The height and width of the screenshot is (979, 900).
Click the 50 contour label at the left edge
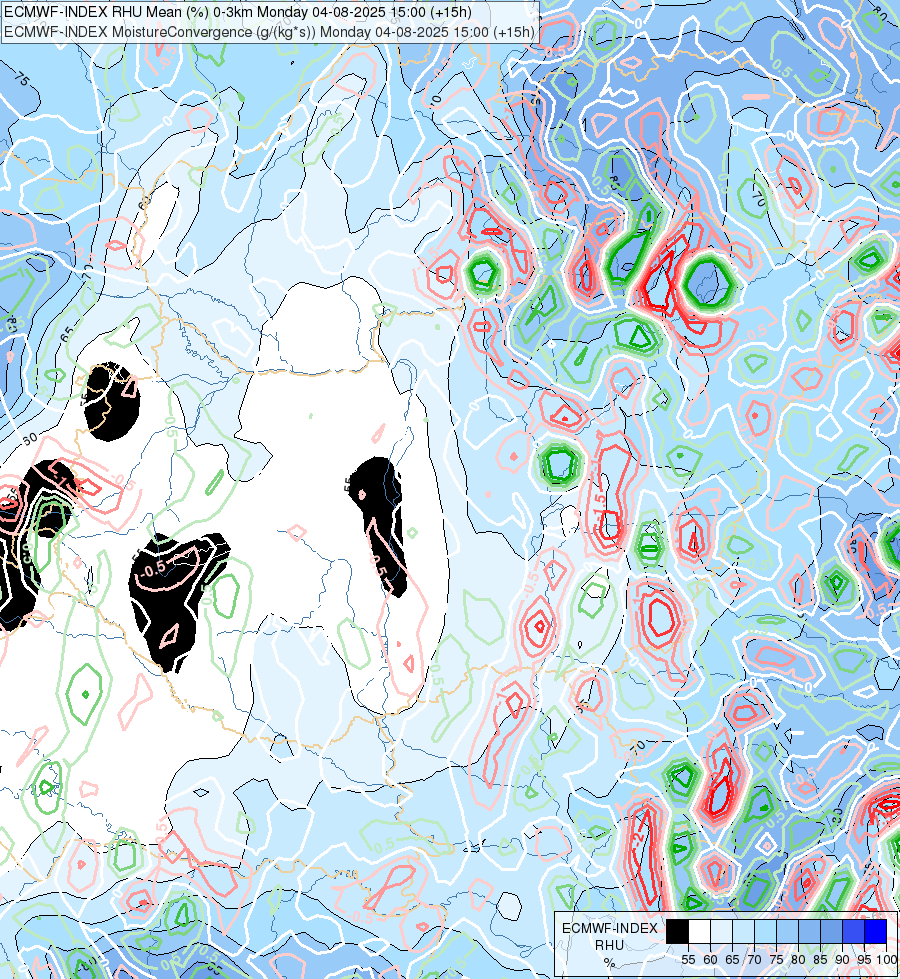30,438
